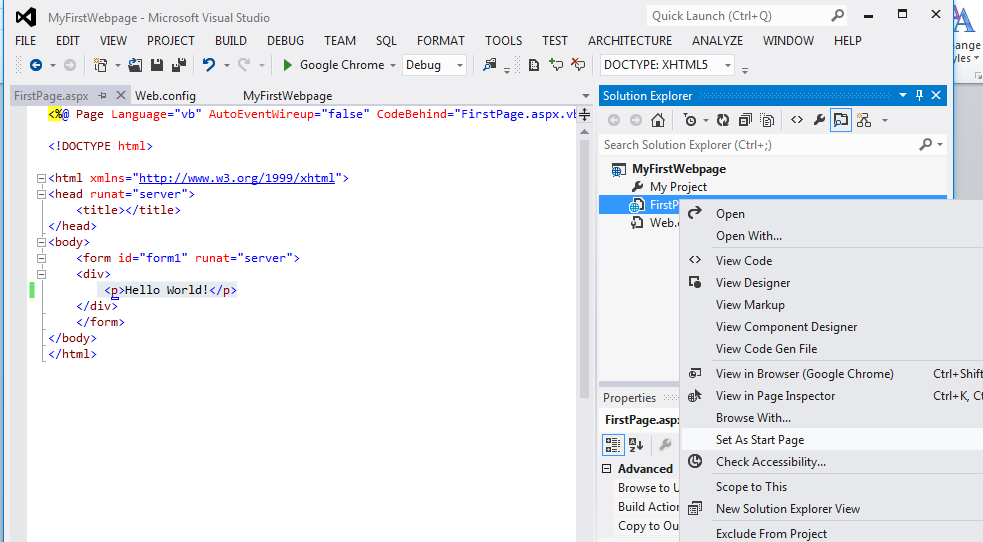Image resolution: width=983 pixels, height=542 pixels.
Task: Close the FirstPage.aspx editor tab
Action: click(x=120, y=95)
